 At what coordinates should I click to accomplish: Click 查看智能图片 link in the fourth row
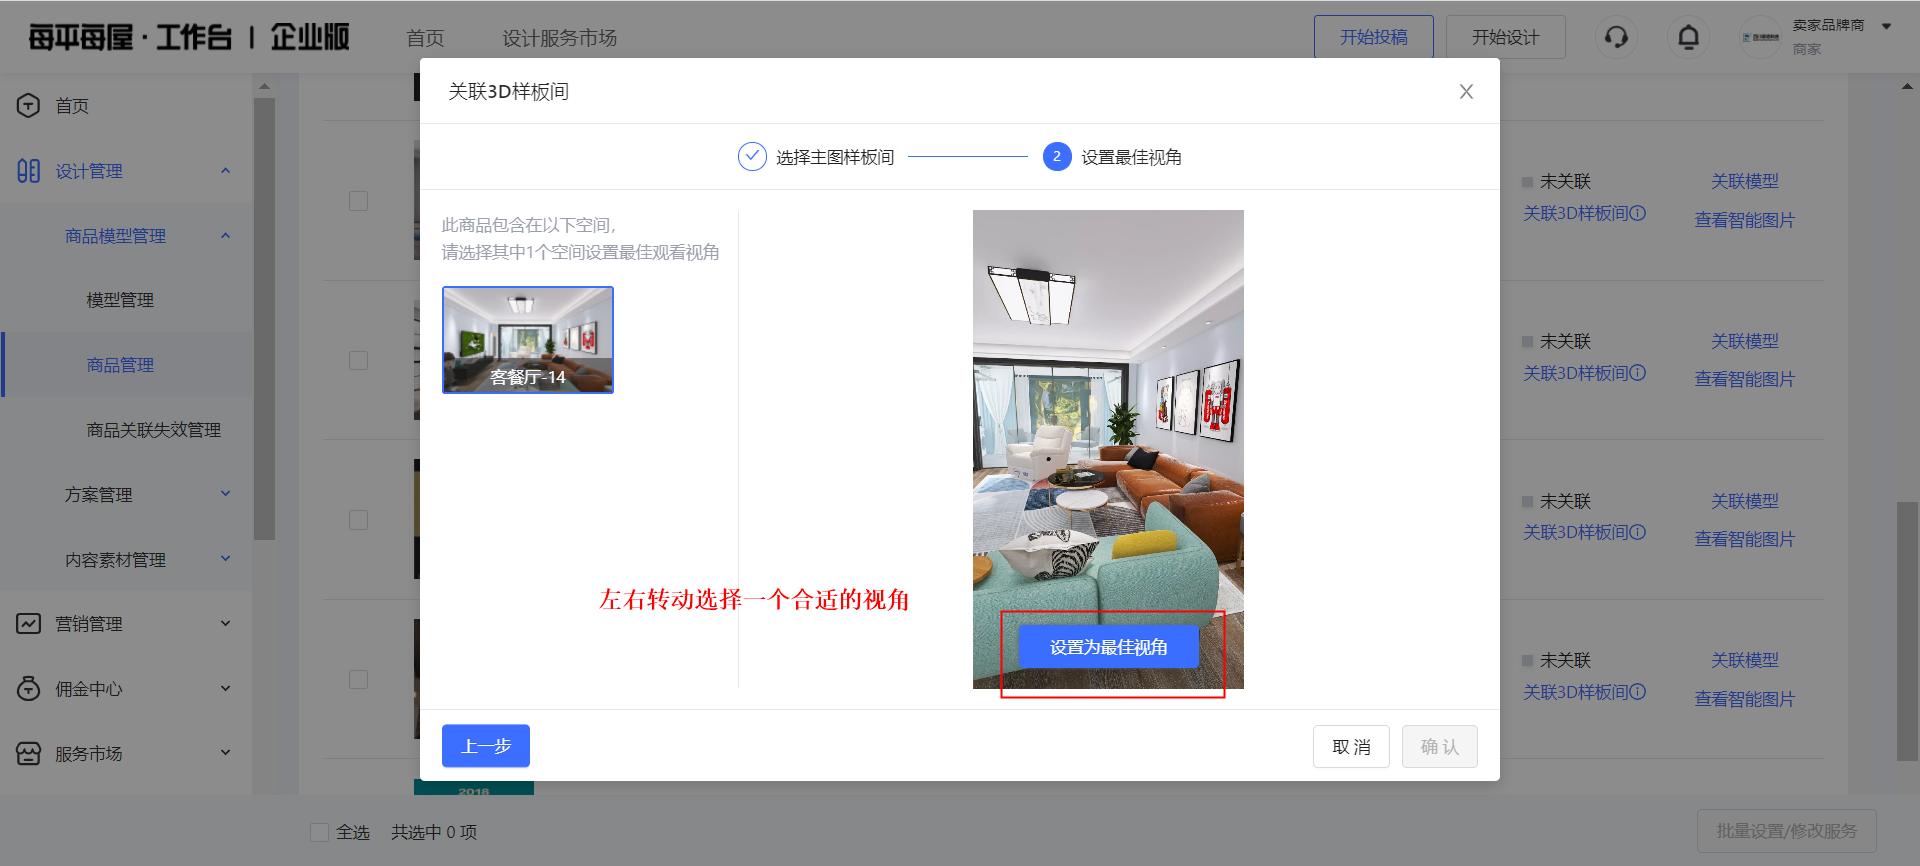[1744, 699]
